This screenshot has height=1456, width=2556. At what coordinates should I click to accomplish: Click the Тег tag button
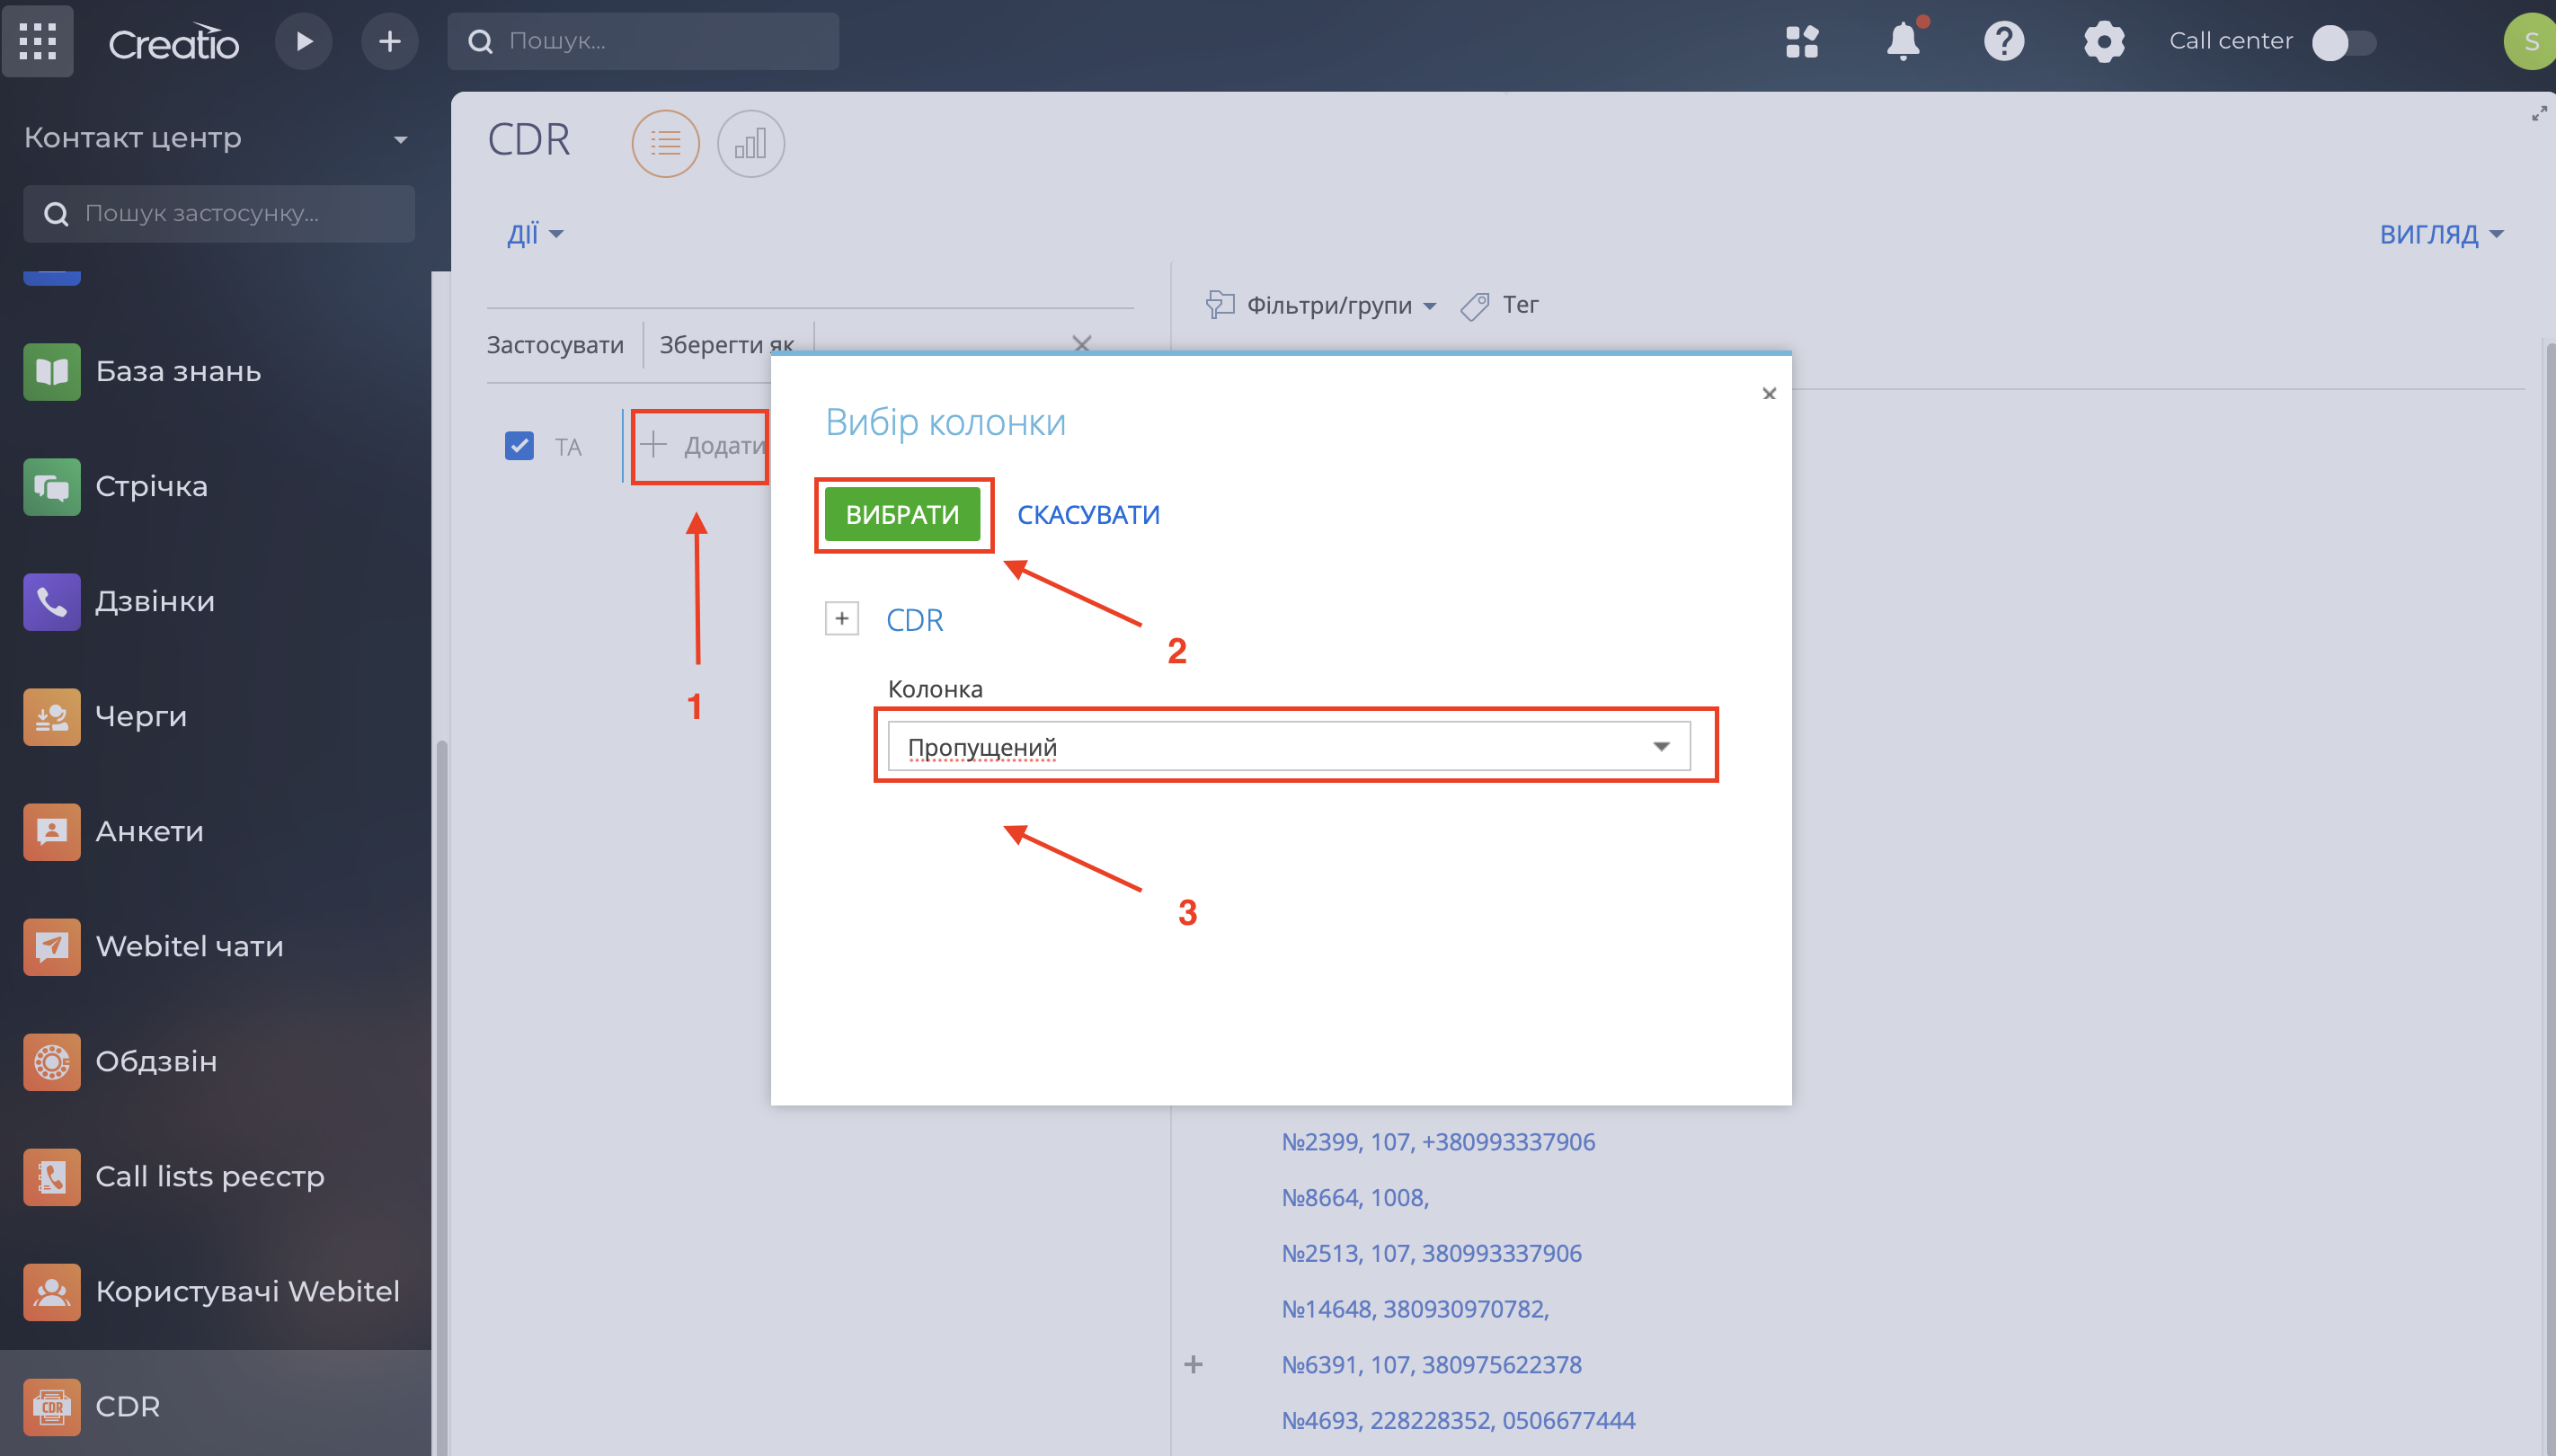pos(1499,304)
